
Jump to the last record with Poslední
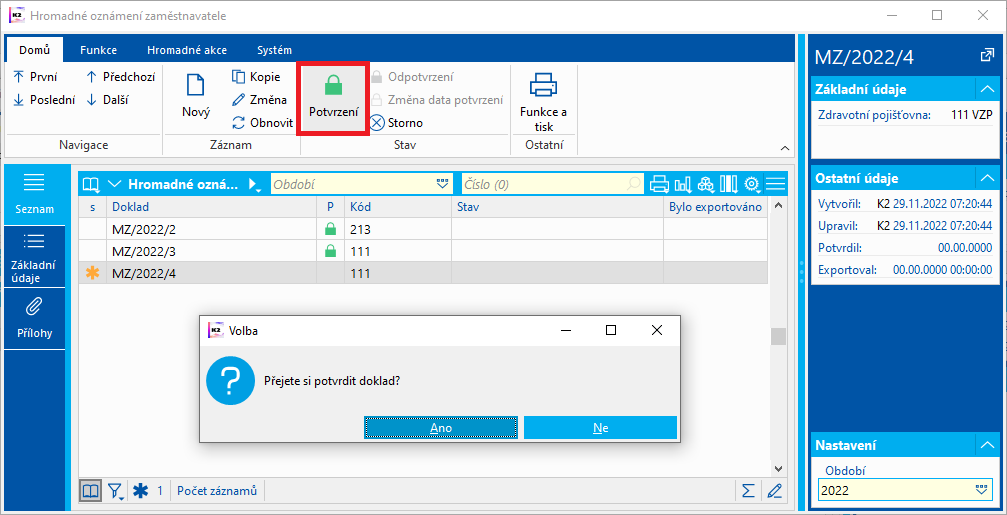(44, 100)
